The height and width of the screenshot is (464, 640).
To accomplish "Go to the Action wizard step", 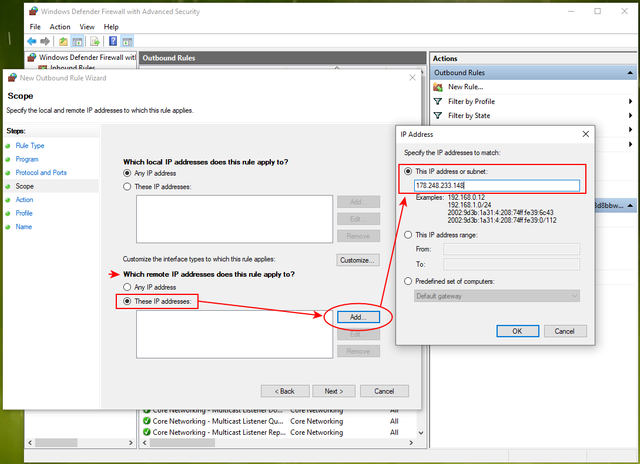I will pyautogui.click(x=24, y=200).
